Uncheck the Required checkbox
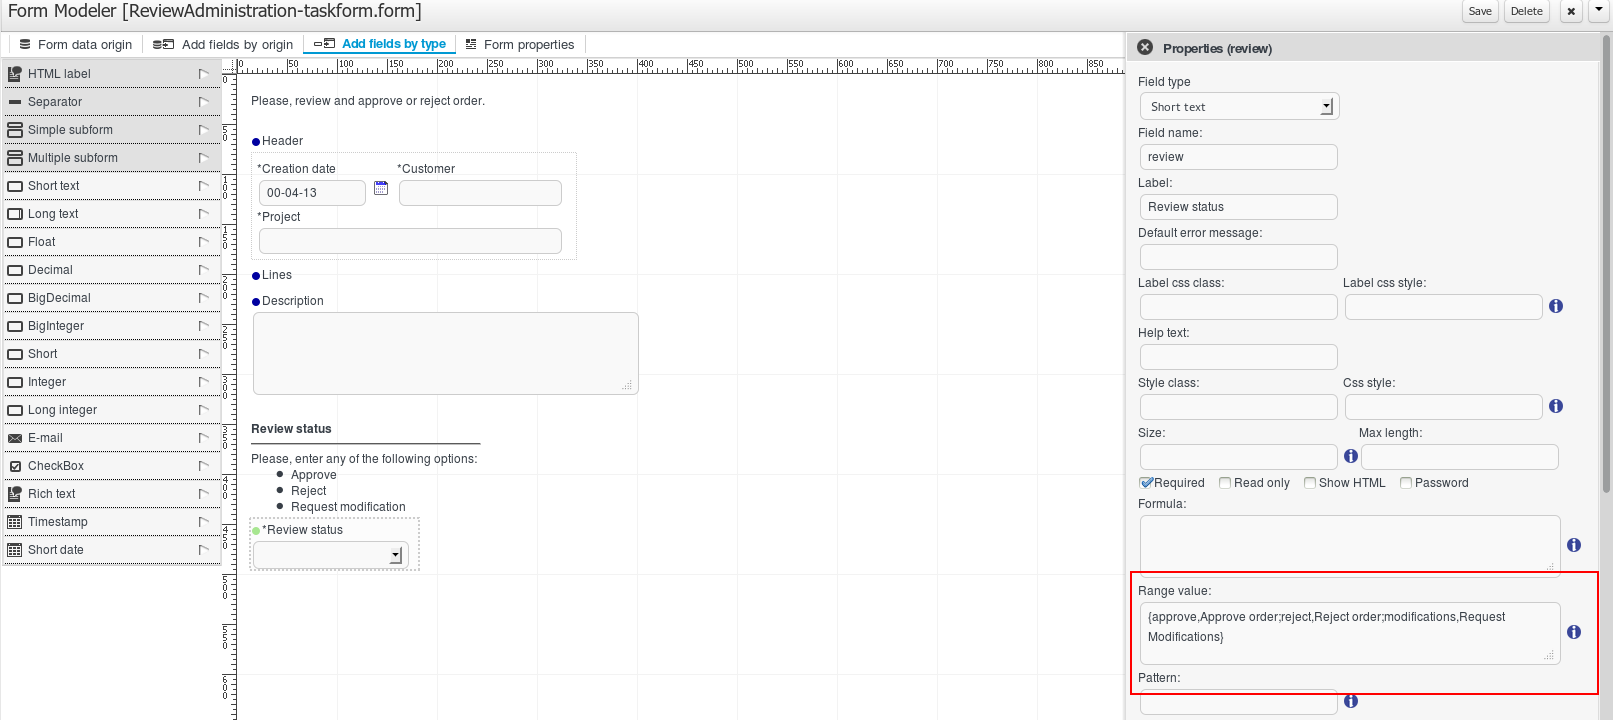Viewport: 1613px width, 720px height. point(1147,483)
